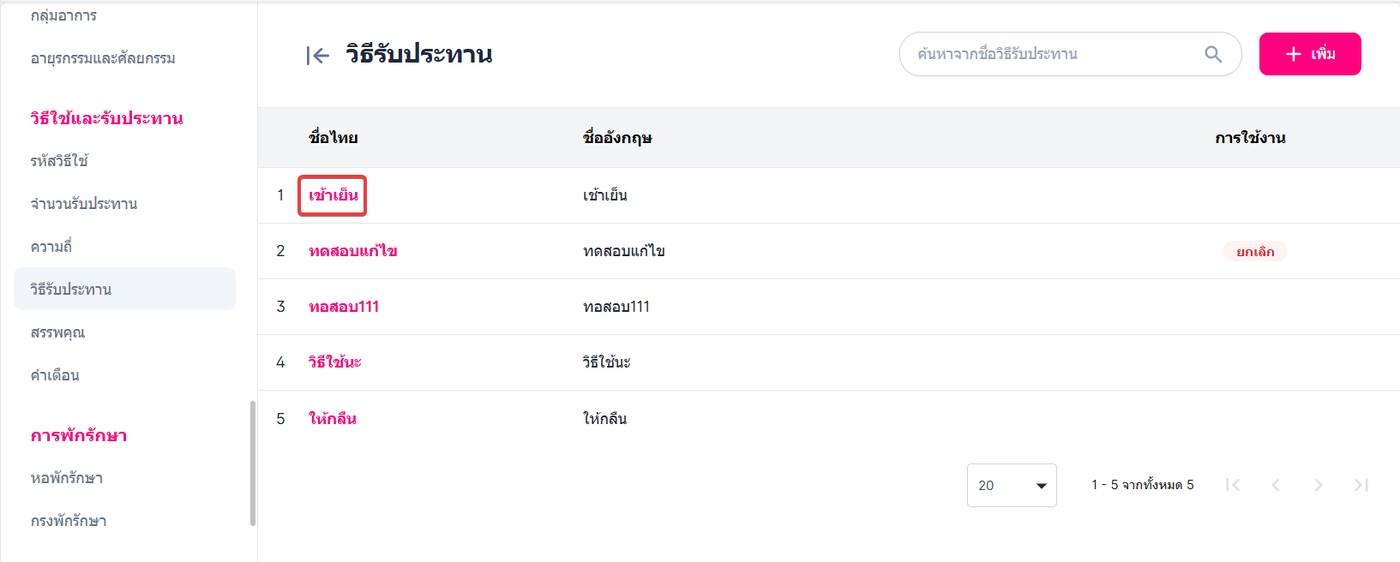Select จำนวนรับประทาน in the sidebar

point(84,204)
